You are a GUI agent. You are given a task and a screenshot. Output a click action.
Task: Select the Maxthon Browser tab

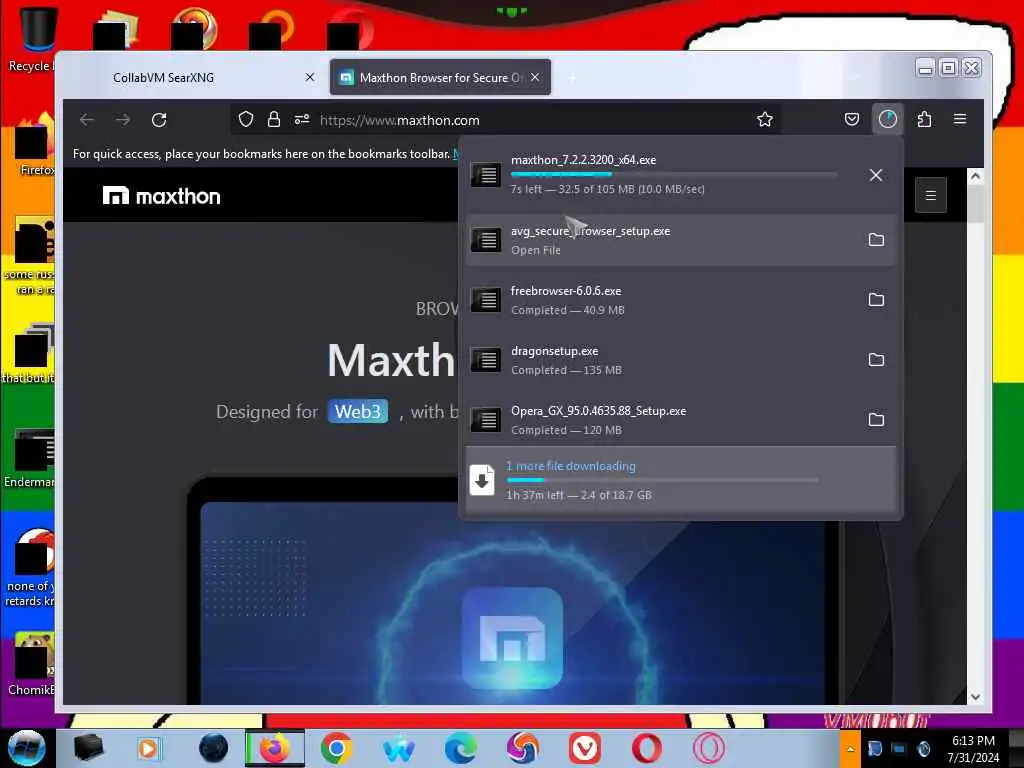[440, 77]
